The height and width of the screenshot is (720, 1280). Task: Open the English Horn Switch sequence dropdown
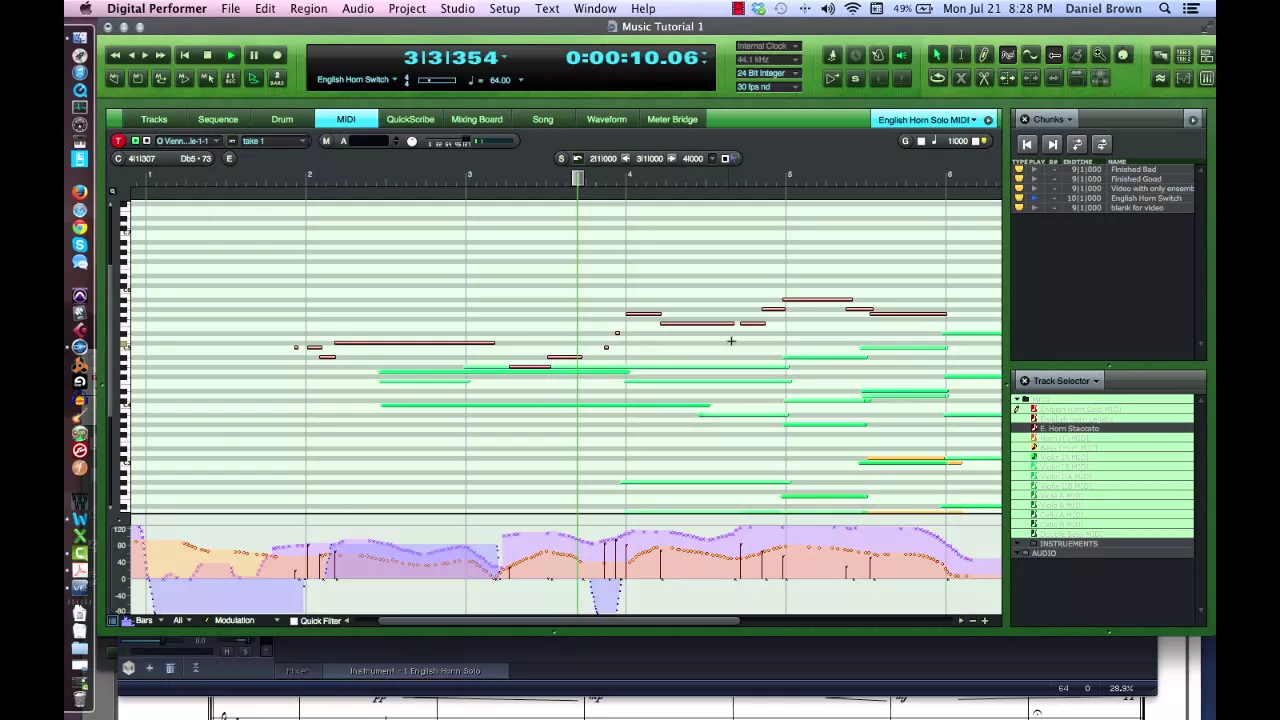356,80
